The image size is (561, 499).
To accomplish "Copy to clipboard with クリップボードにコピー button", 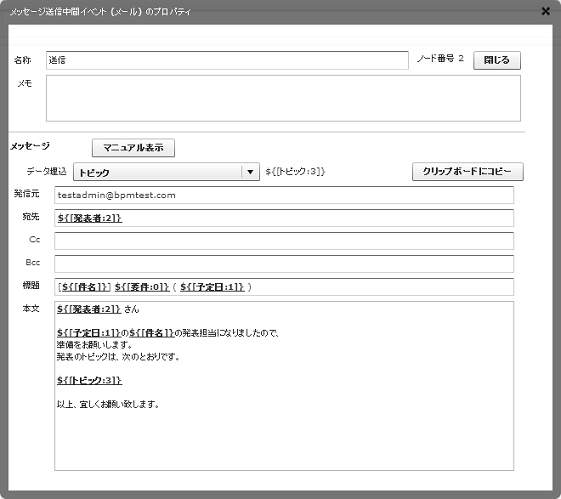I will 467,171.
